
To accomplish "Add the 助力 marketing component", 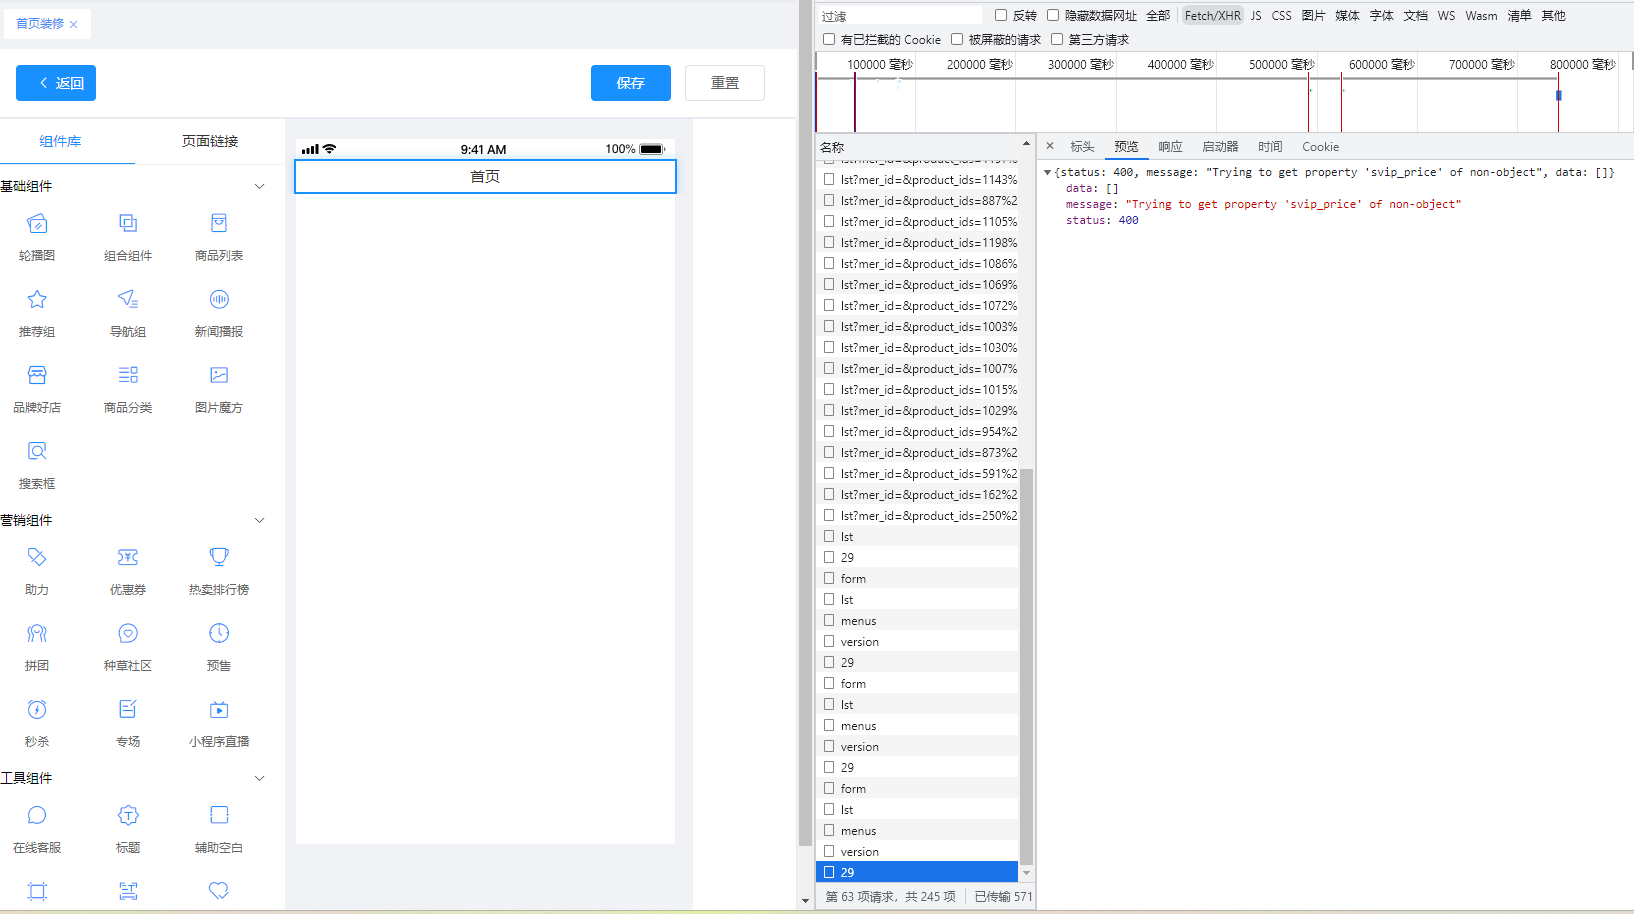I will [x=37, y=571].
